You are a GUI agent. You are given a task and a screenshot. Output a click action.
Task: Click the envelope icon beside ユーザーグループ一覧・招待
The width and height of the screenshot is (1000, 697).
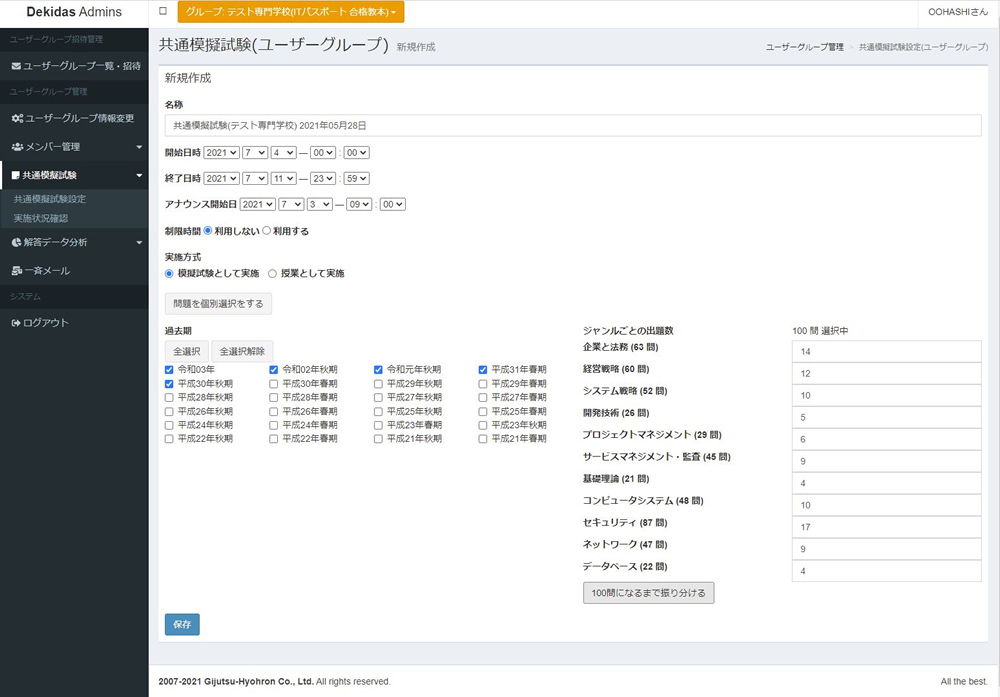click(x=16, y=66)
